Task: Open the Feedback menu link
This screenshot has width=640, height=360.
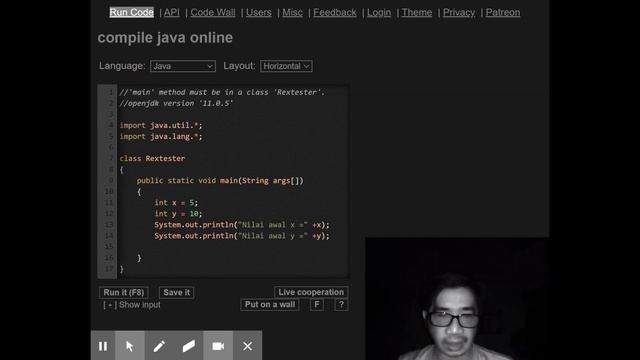Action: pos(335,13)
